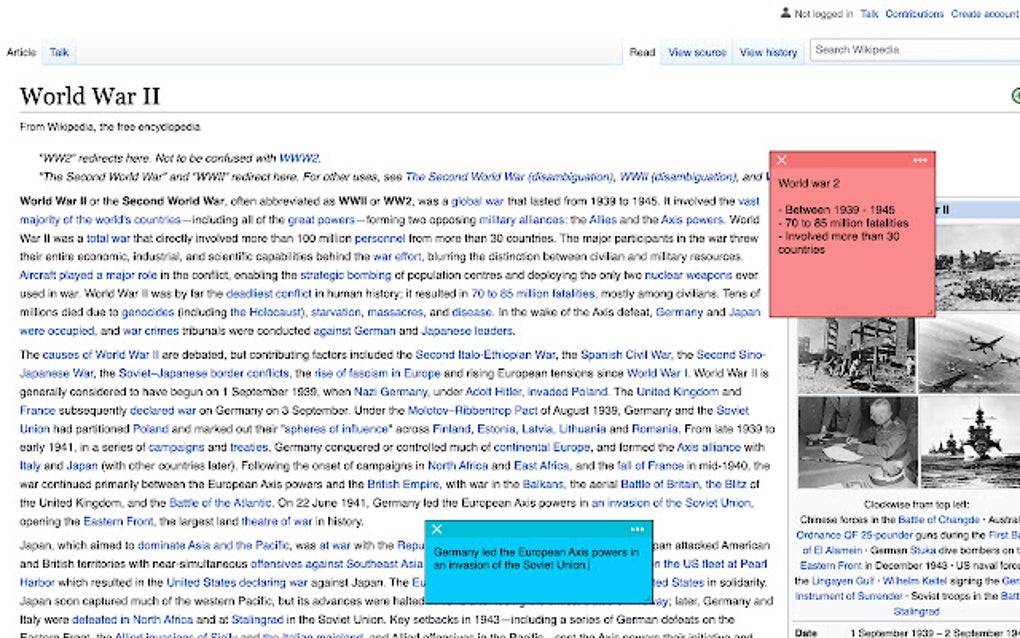
Task: Click the resize handle on the red note
Action: pos(930,313)
